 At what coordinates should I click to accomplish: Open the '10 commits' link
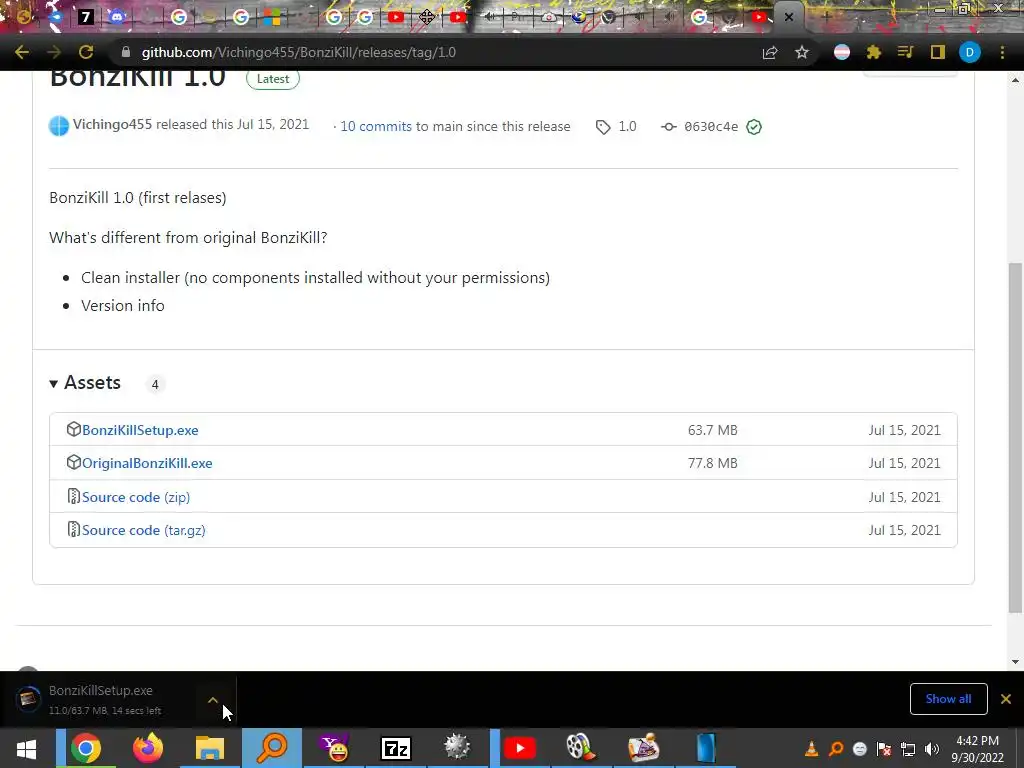pyautogui.click(x=376, y=126)
